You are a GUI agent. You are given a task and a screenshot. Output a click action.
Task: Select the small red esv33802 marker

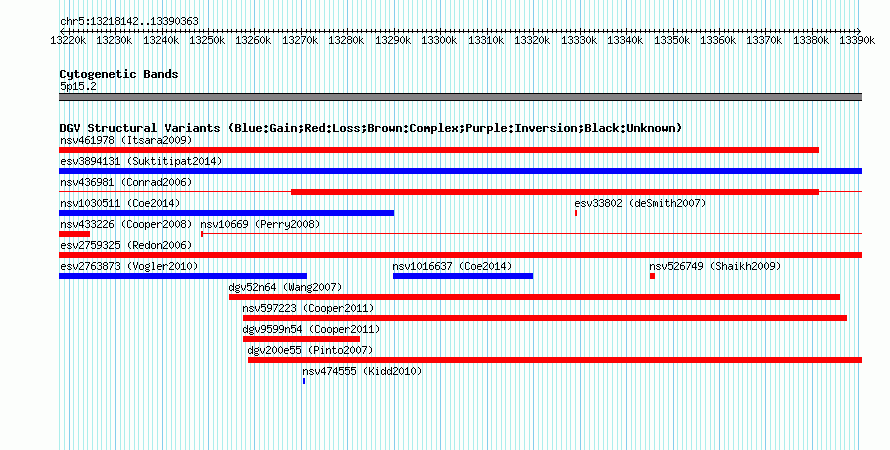point(576,213)
